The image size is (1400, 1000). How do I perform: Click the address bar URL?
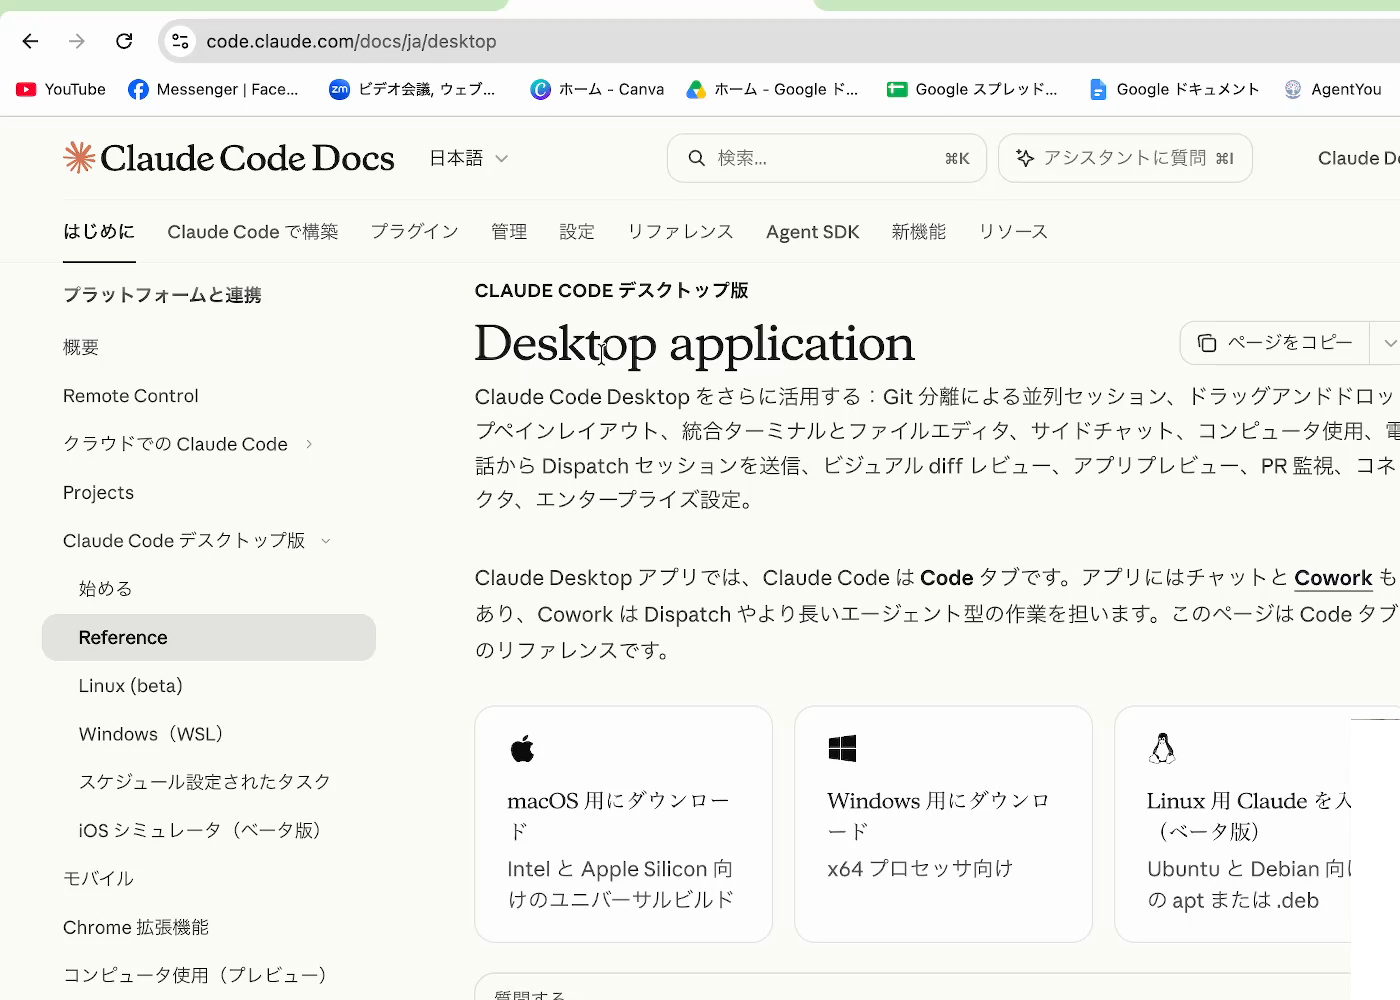pos(352,41)
